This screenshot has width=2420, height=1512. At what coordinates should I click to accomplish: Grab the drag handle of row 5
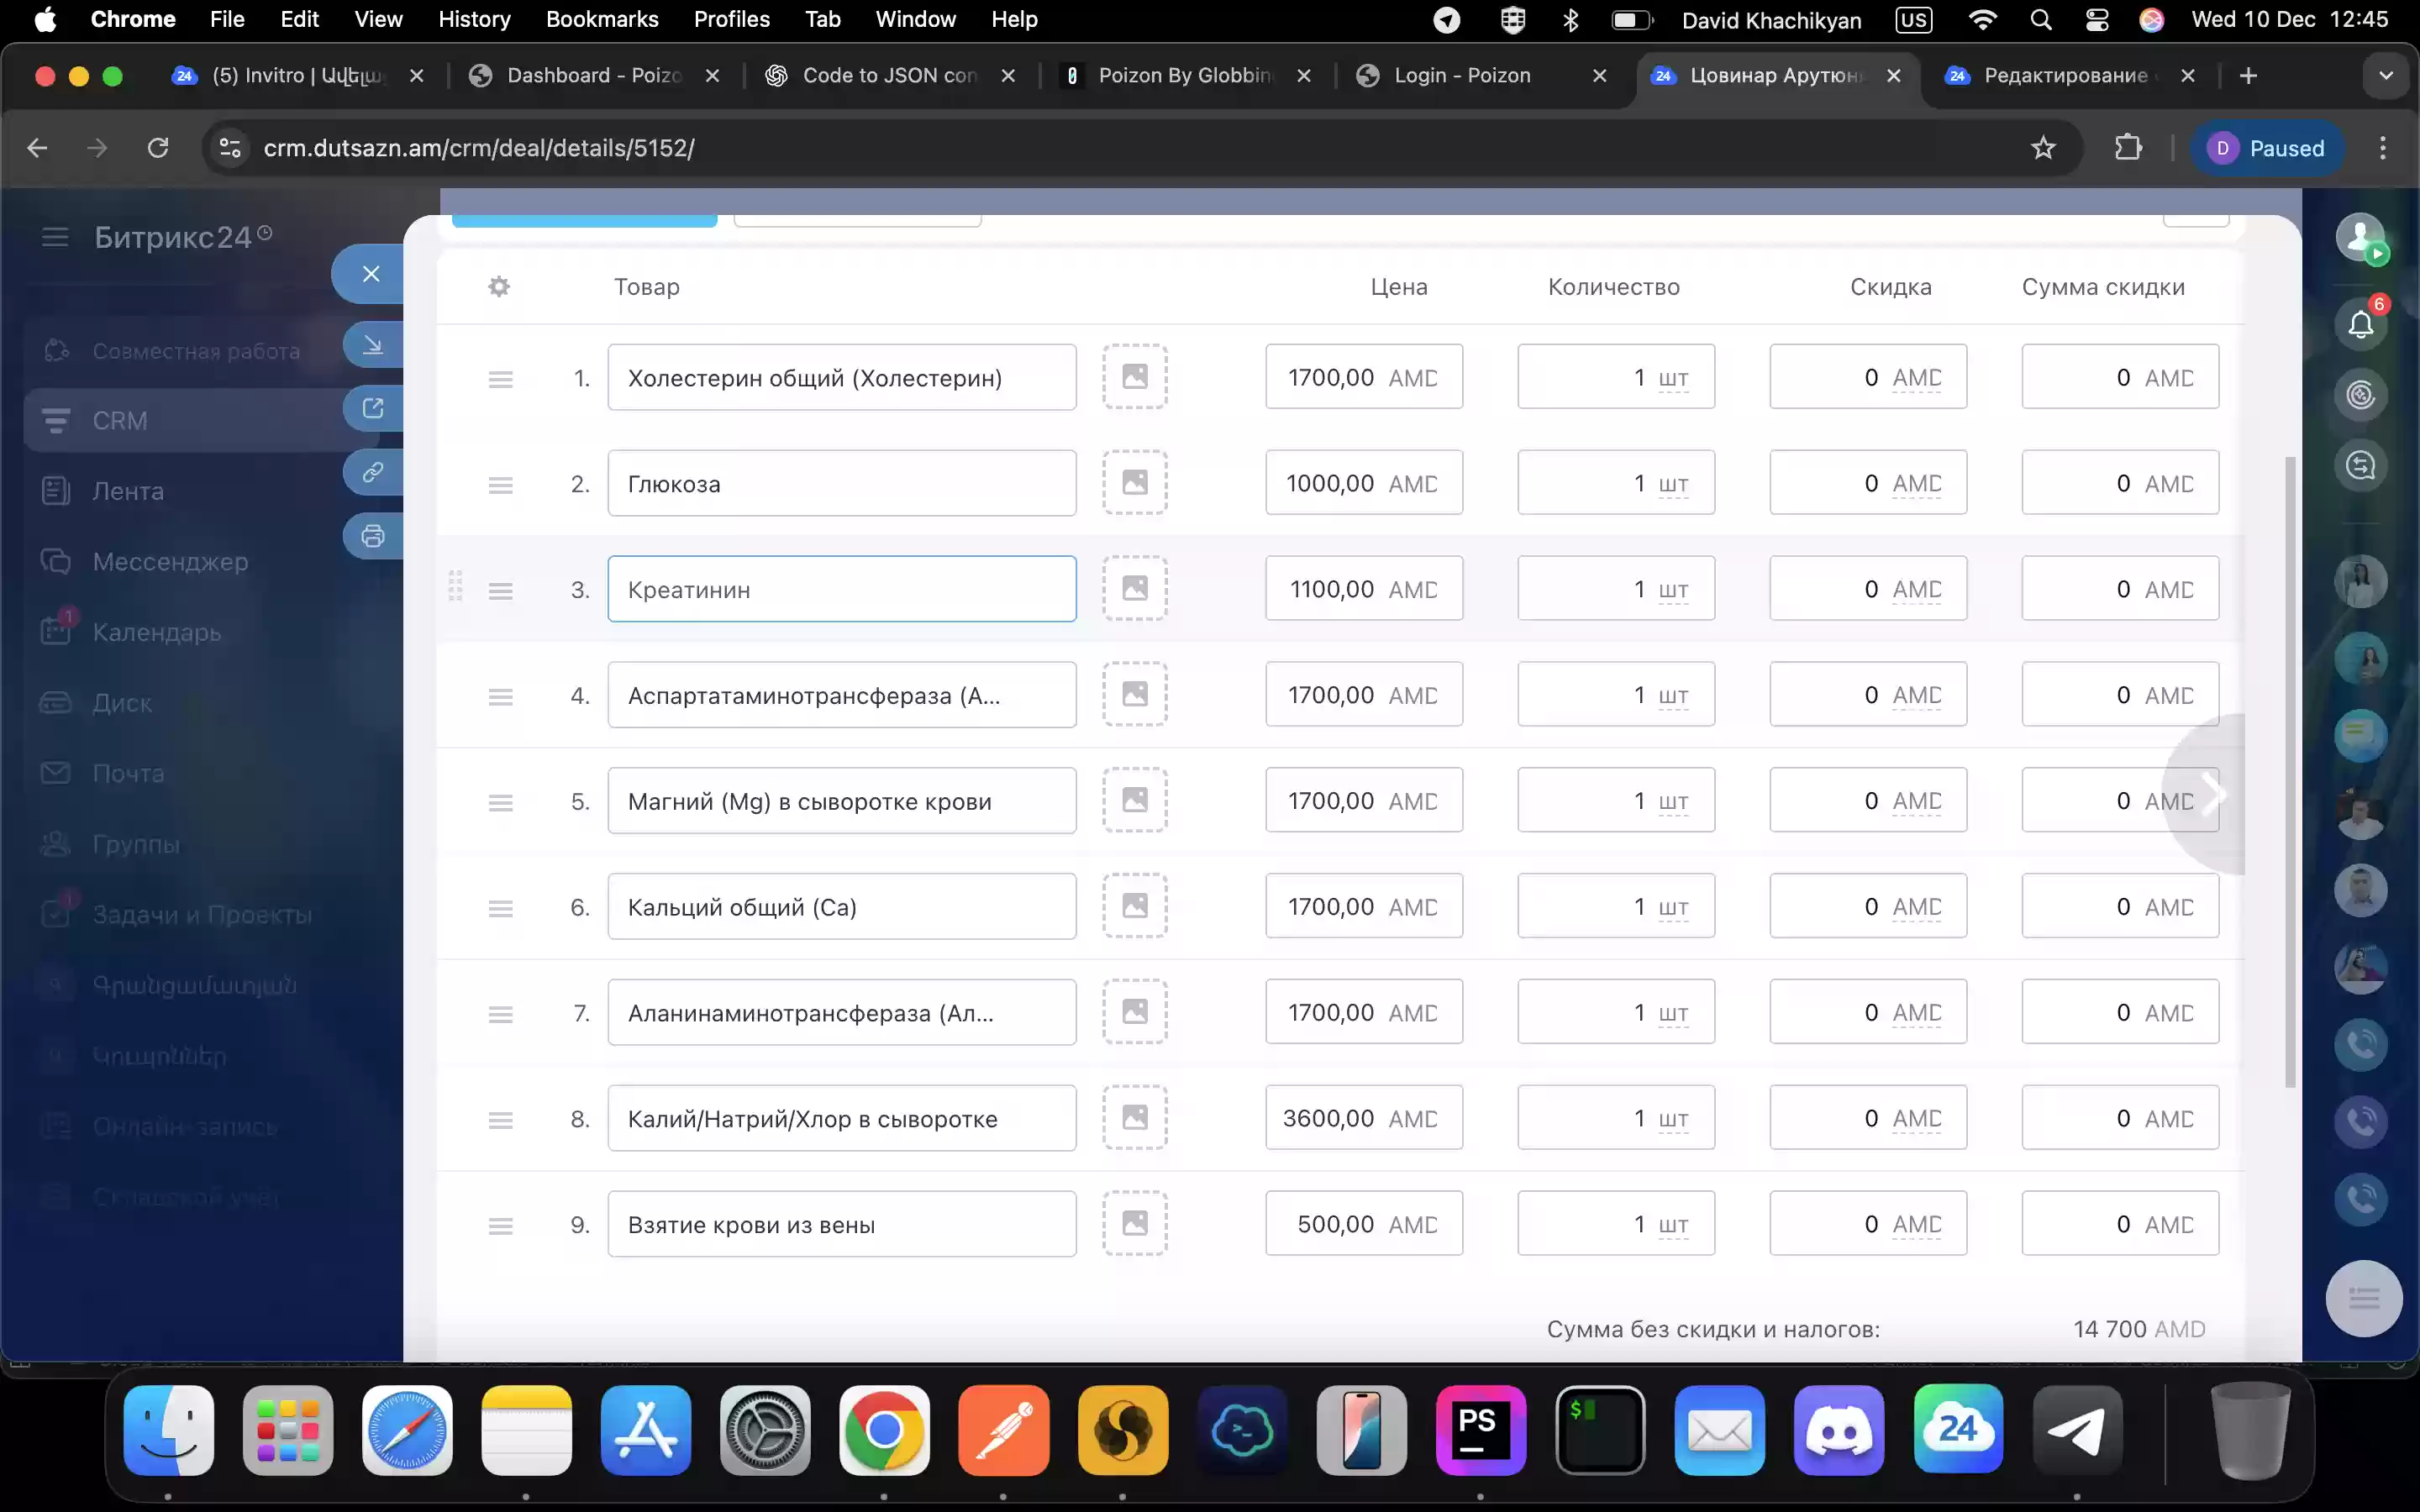[501, 802]
